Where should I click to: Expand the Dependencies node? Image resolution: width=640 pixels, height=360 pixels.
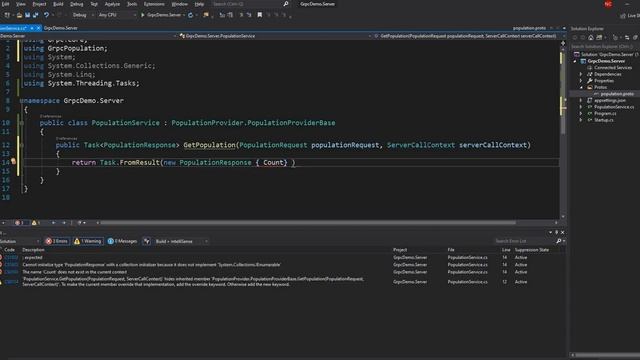coord(581,74)
